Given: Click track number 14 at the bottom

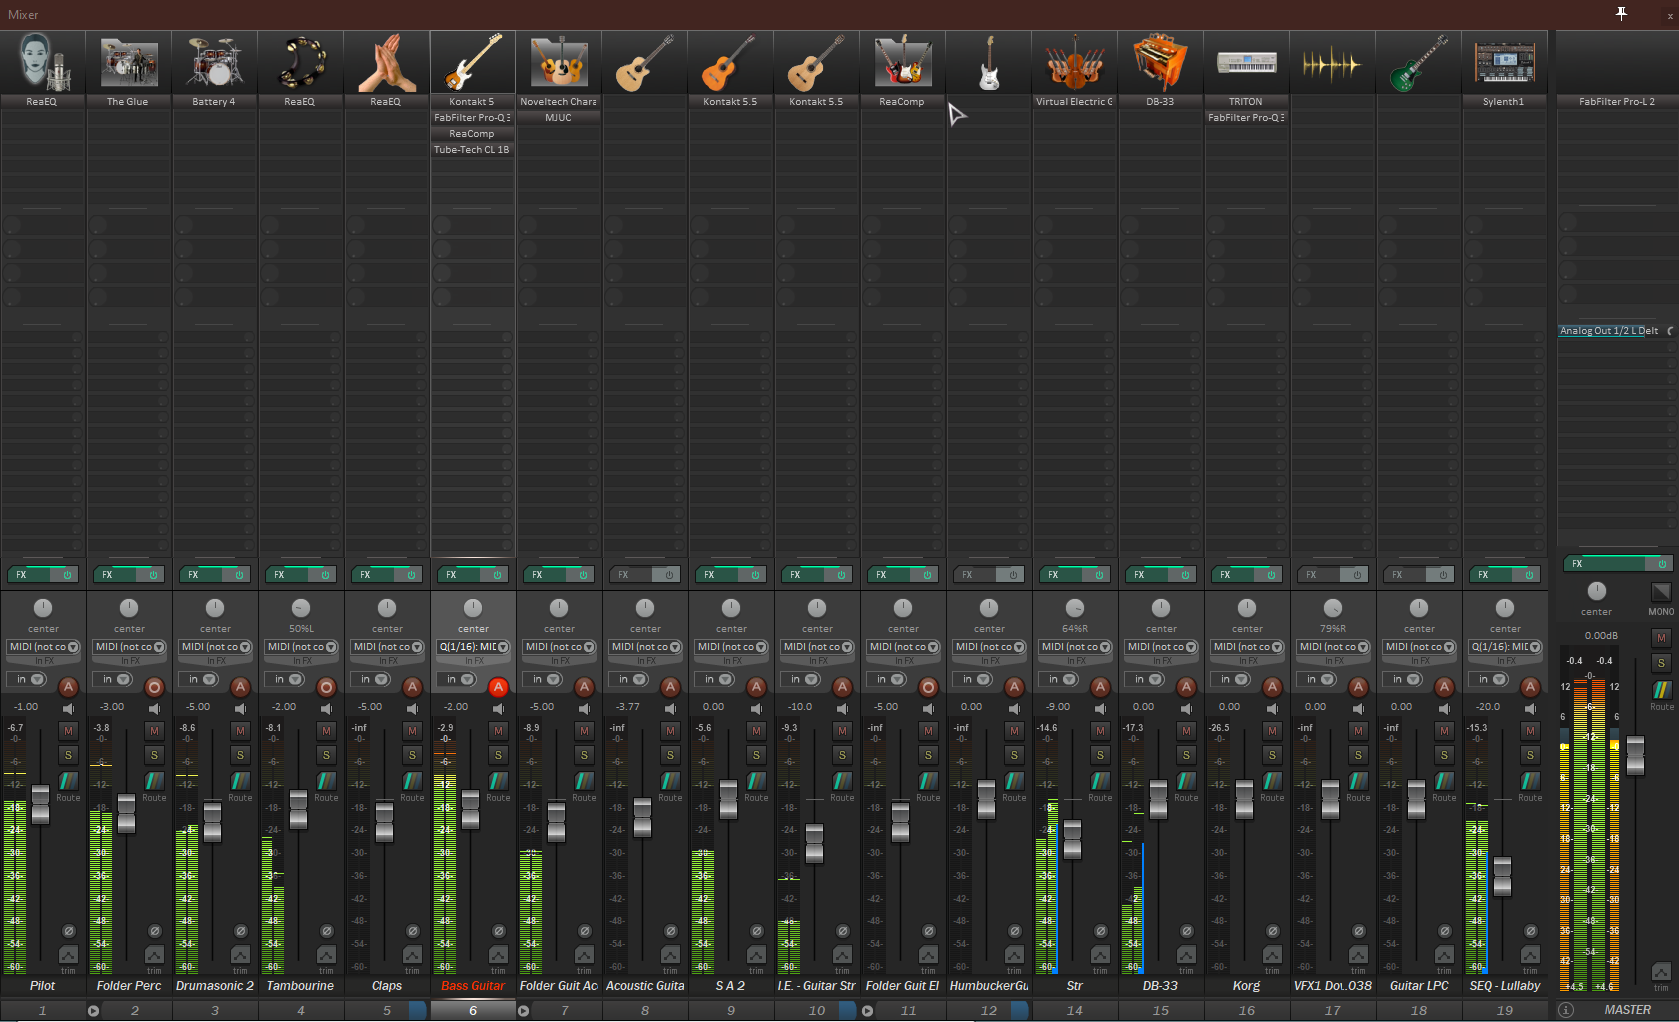Looking at the screenshot, I should tap(1075, 1011).
